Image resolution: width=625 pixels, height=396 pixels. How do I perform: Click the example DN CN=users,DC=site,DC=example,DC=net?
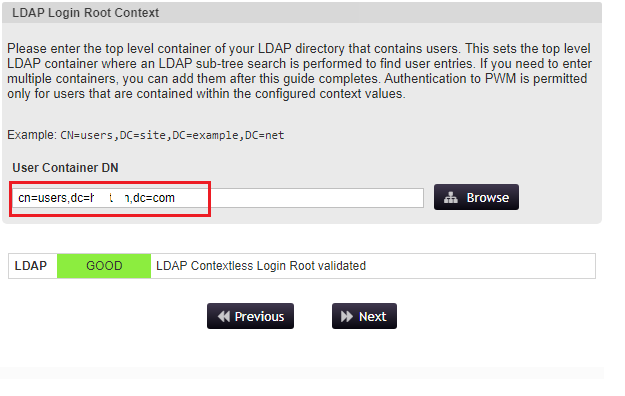tap(172, 135)
